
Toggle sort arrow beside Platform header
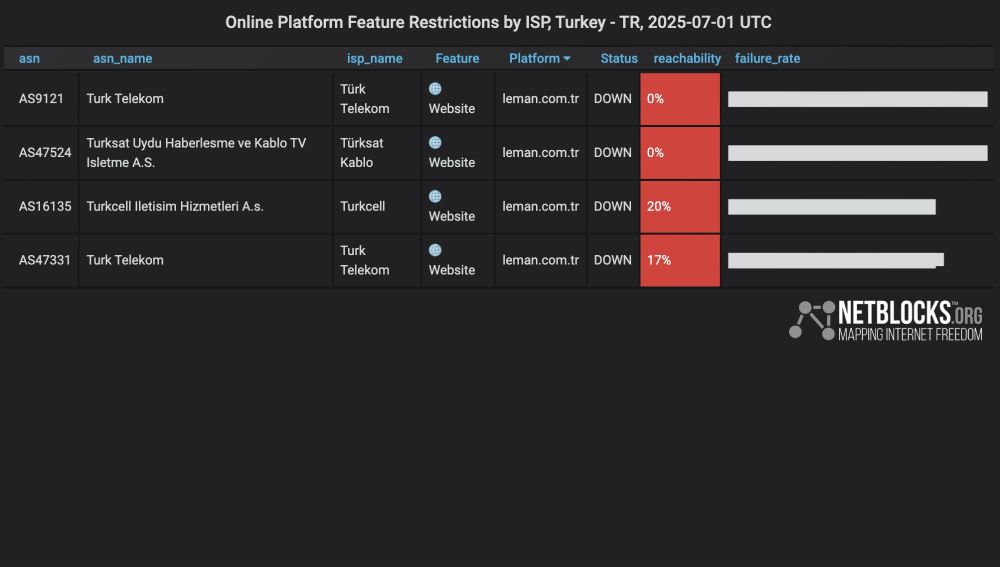pos(567,59)
